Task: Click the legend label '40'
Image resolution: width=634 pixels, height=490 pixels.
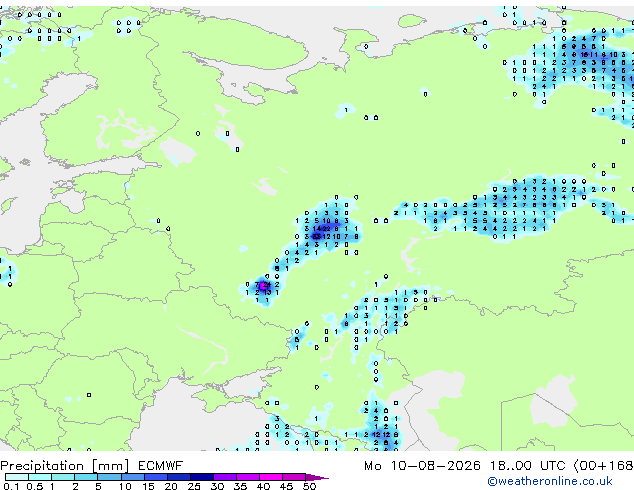Action: [263, 486]
